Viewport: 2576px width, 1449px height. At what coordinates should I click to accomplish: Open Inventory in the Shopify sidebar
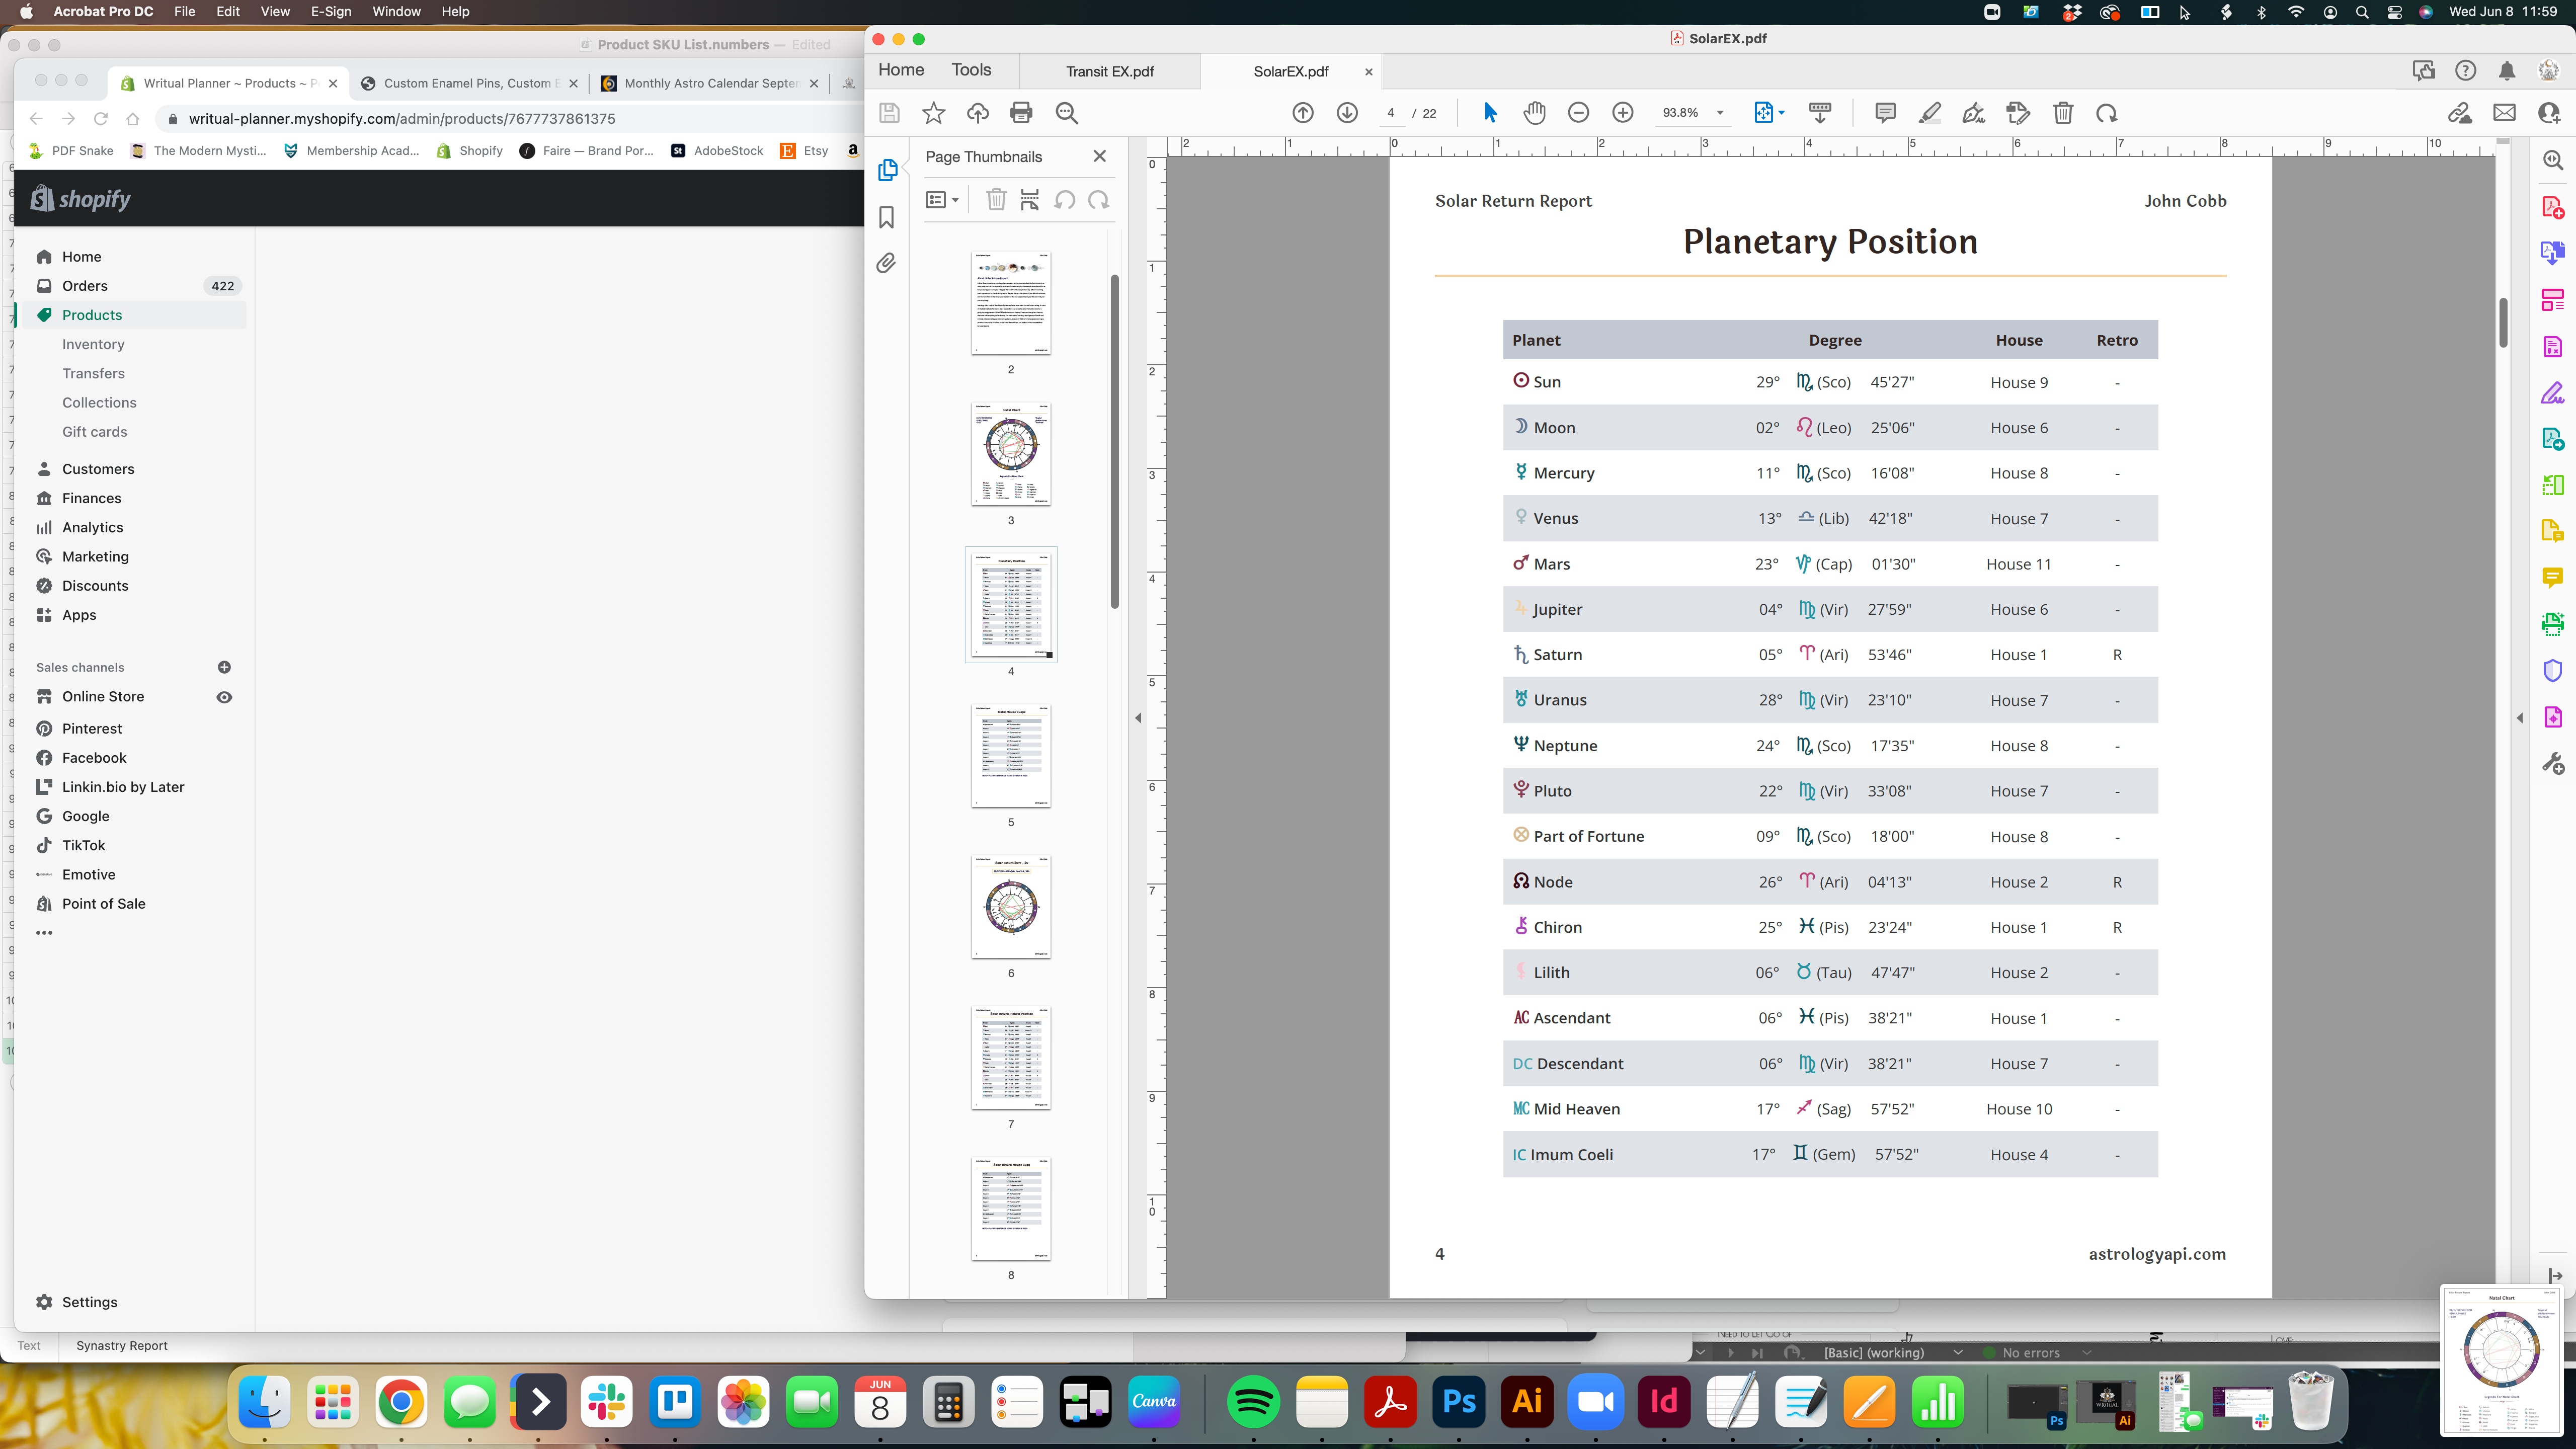(x=93, y=344)
